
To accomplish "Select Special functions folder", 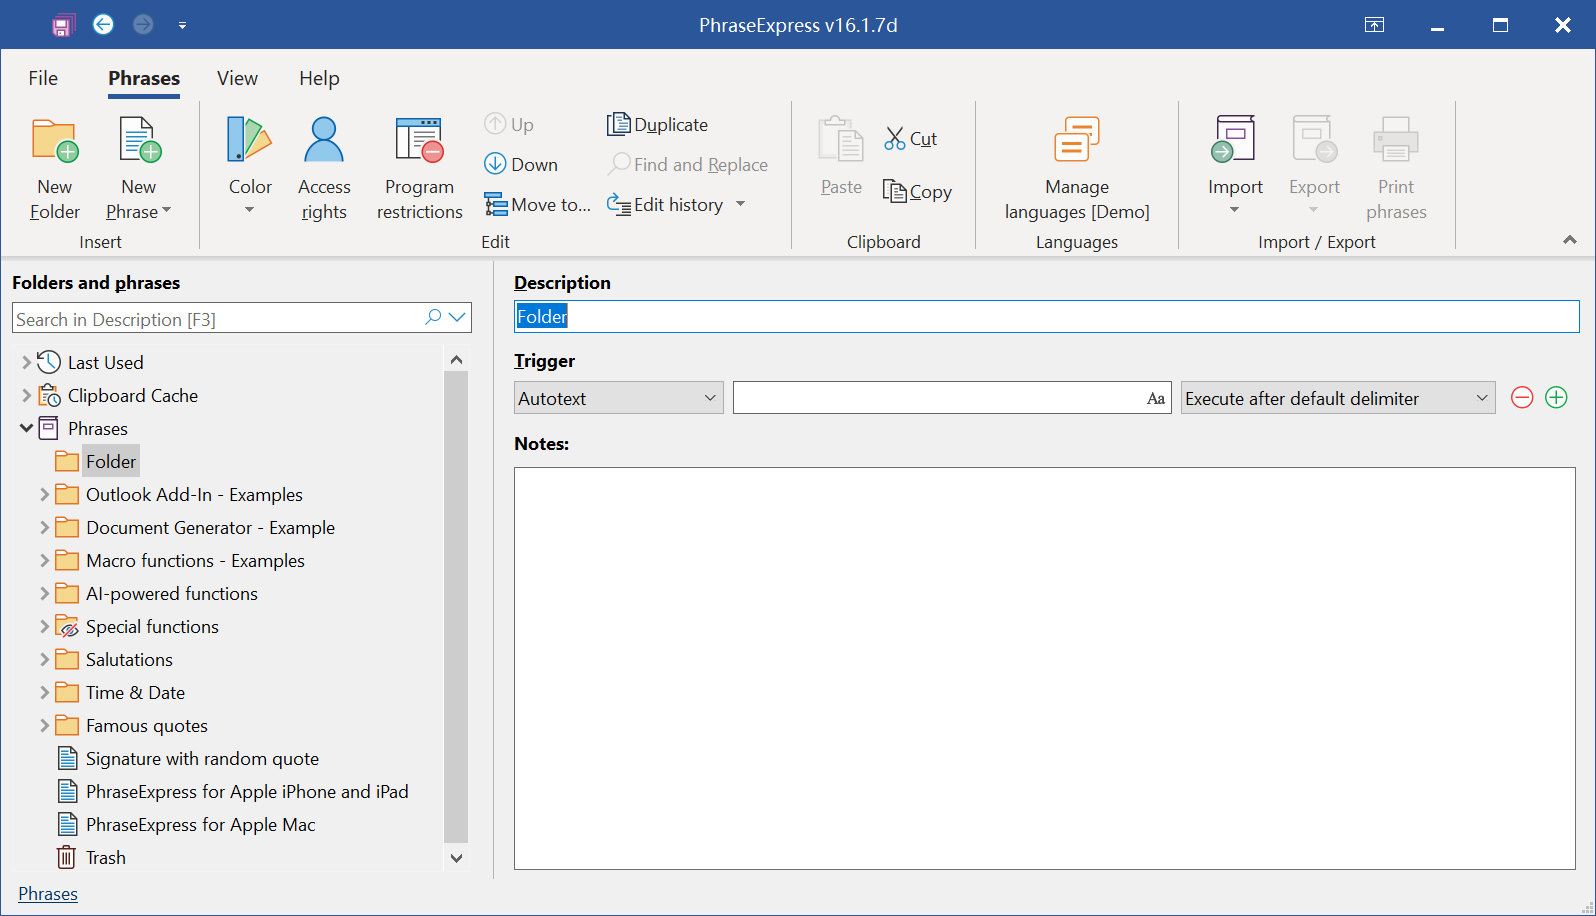I will 152,626.
